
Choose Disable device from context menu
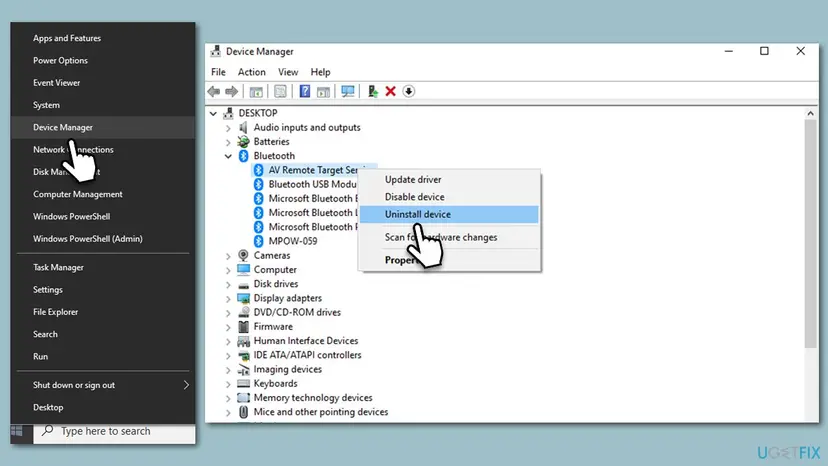[449, 197]
